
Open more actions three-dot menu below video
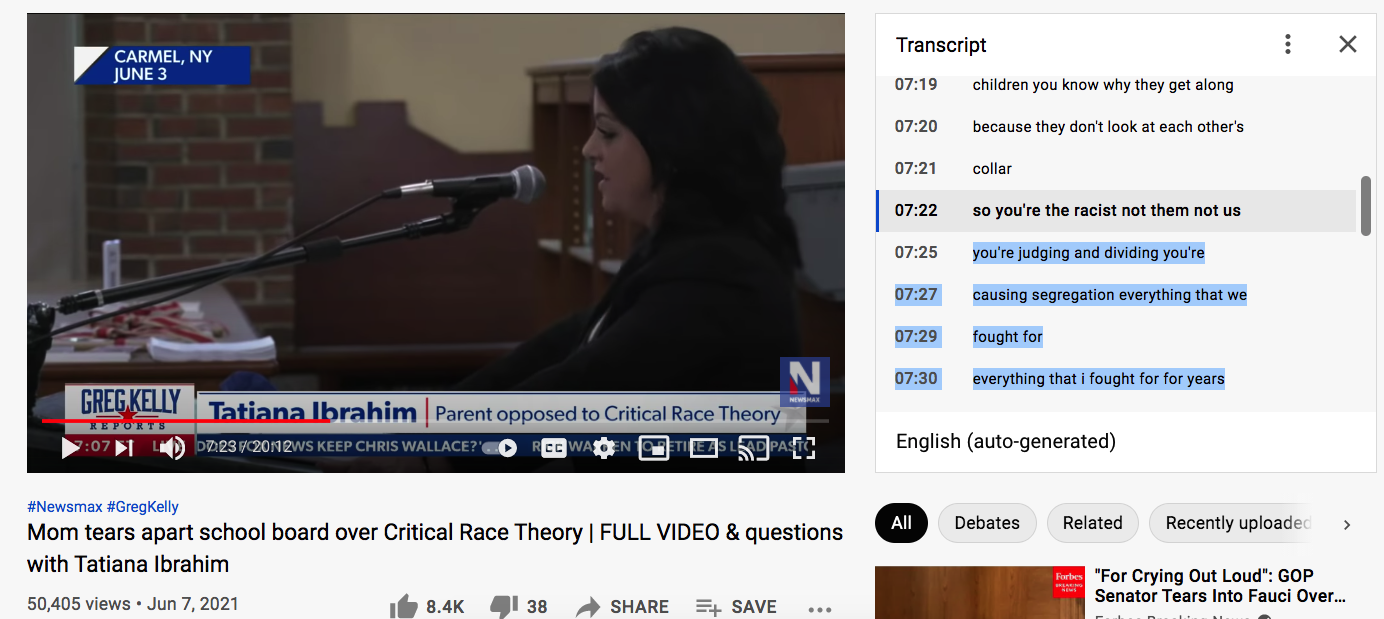click(x=820, y=608)
